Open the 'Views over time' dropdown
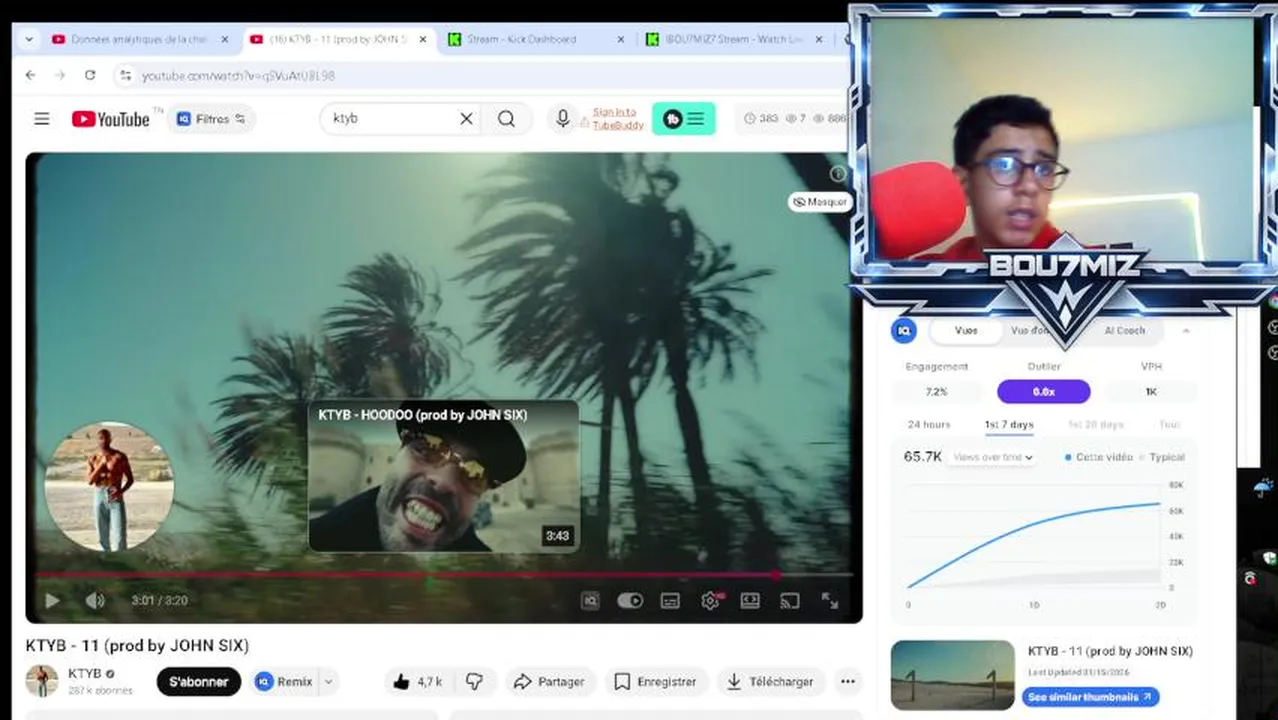Image resolution: width=1278 pixels, height=720 pixels. (x=993, y=457)
